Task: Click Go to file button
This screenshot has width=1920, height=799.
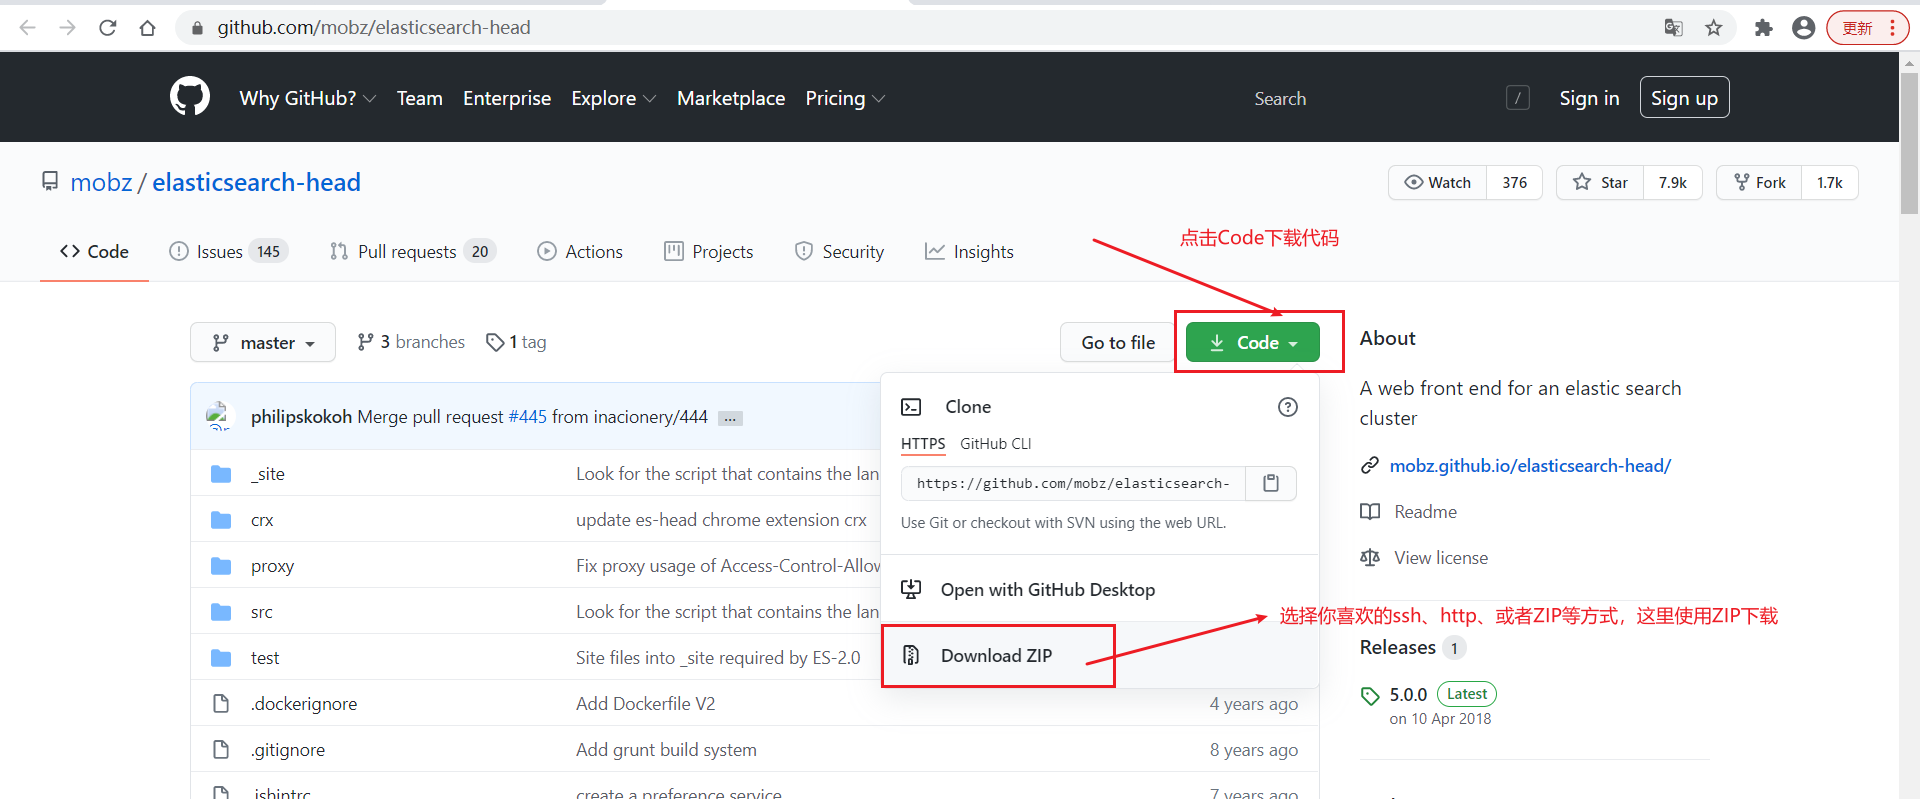Action: (1118, 343)
